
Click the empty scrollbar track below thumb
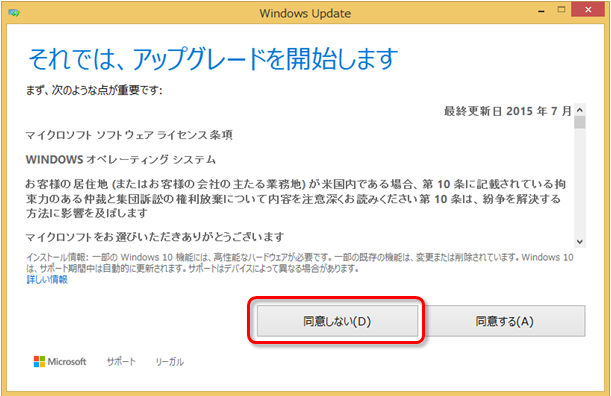[580, 182]
